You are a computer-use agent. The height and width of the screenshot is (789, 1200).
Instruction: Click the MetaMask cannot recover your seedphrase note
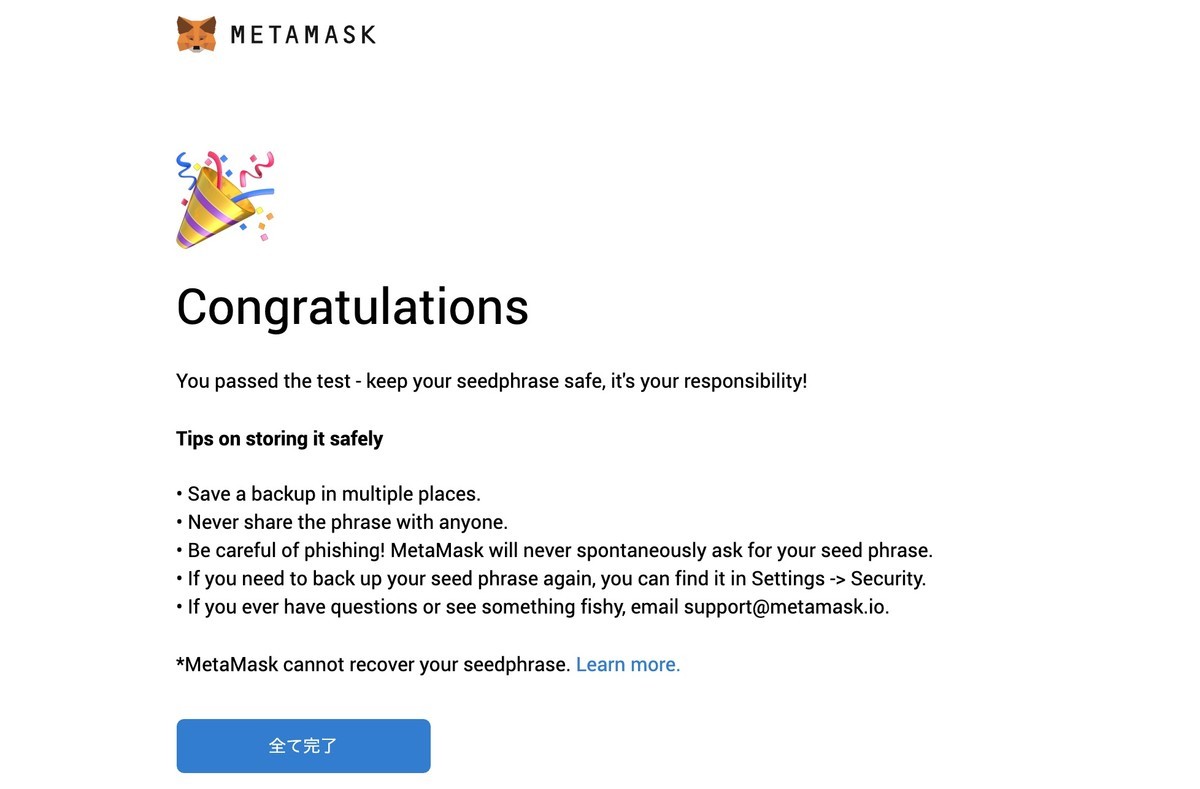click(373, 664)
